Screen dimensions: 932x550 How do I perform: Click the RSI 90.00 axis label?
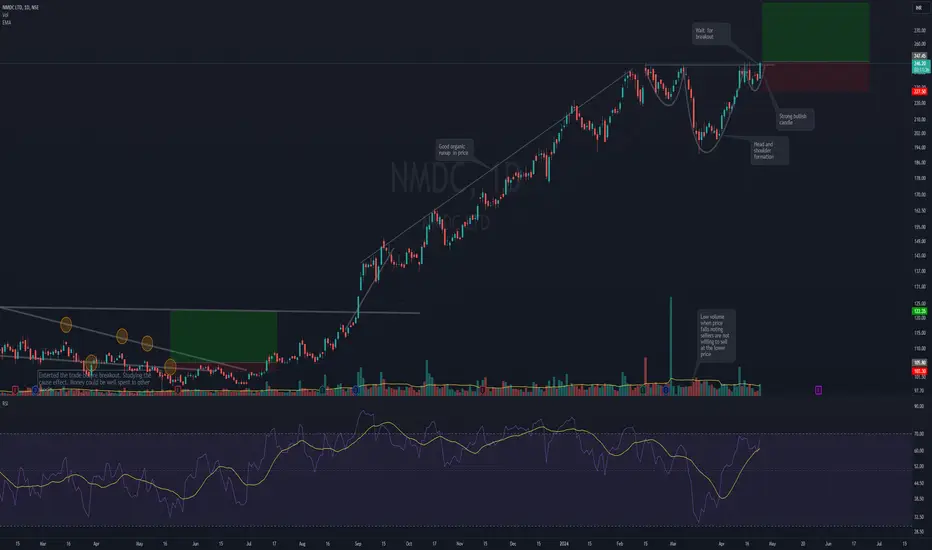[919, 406]
